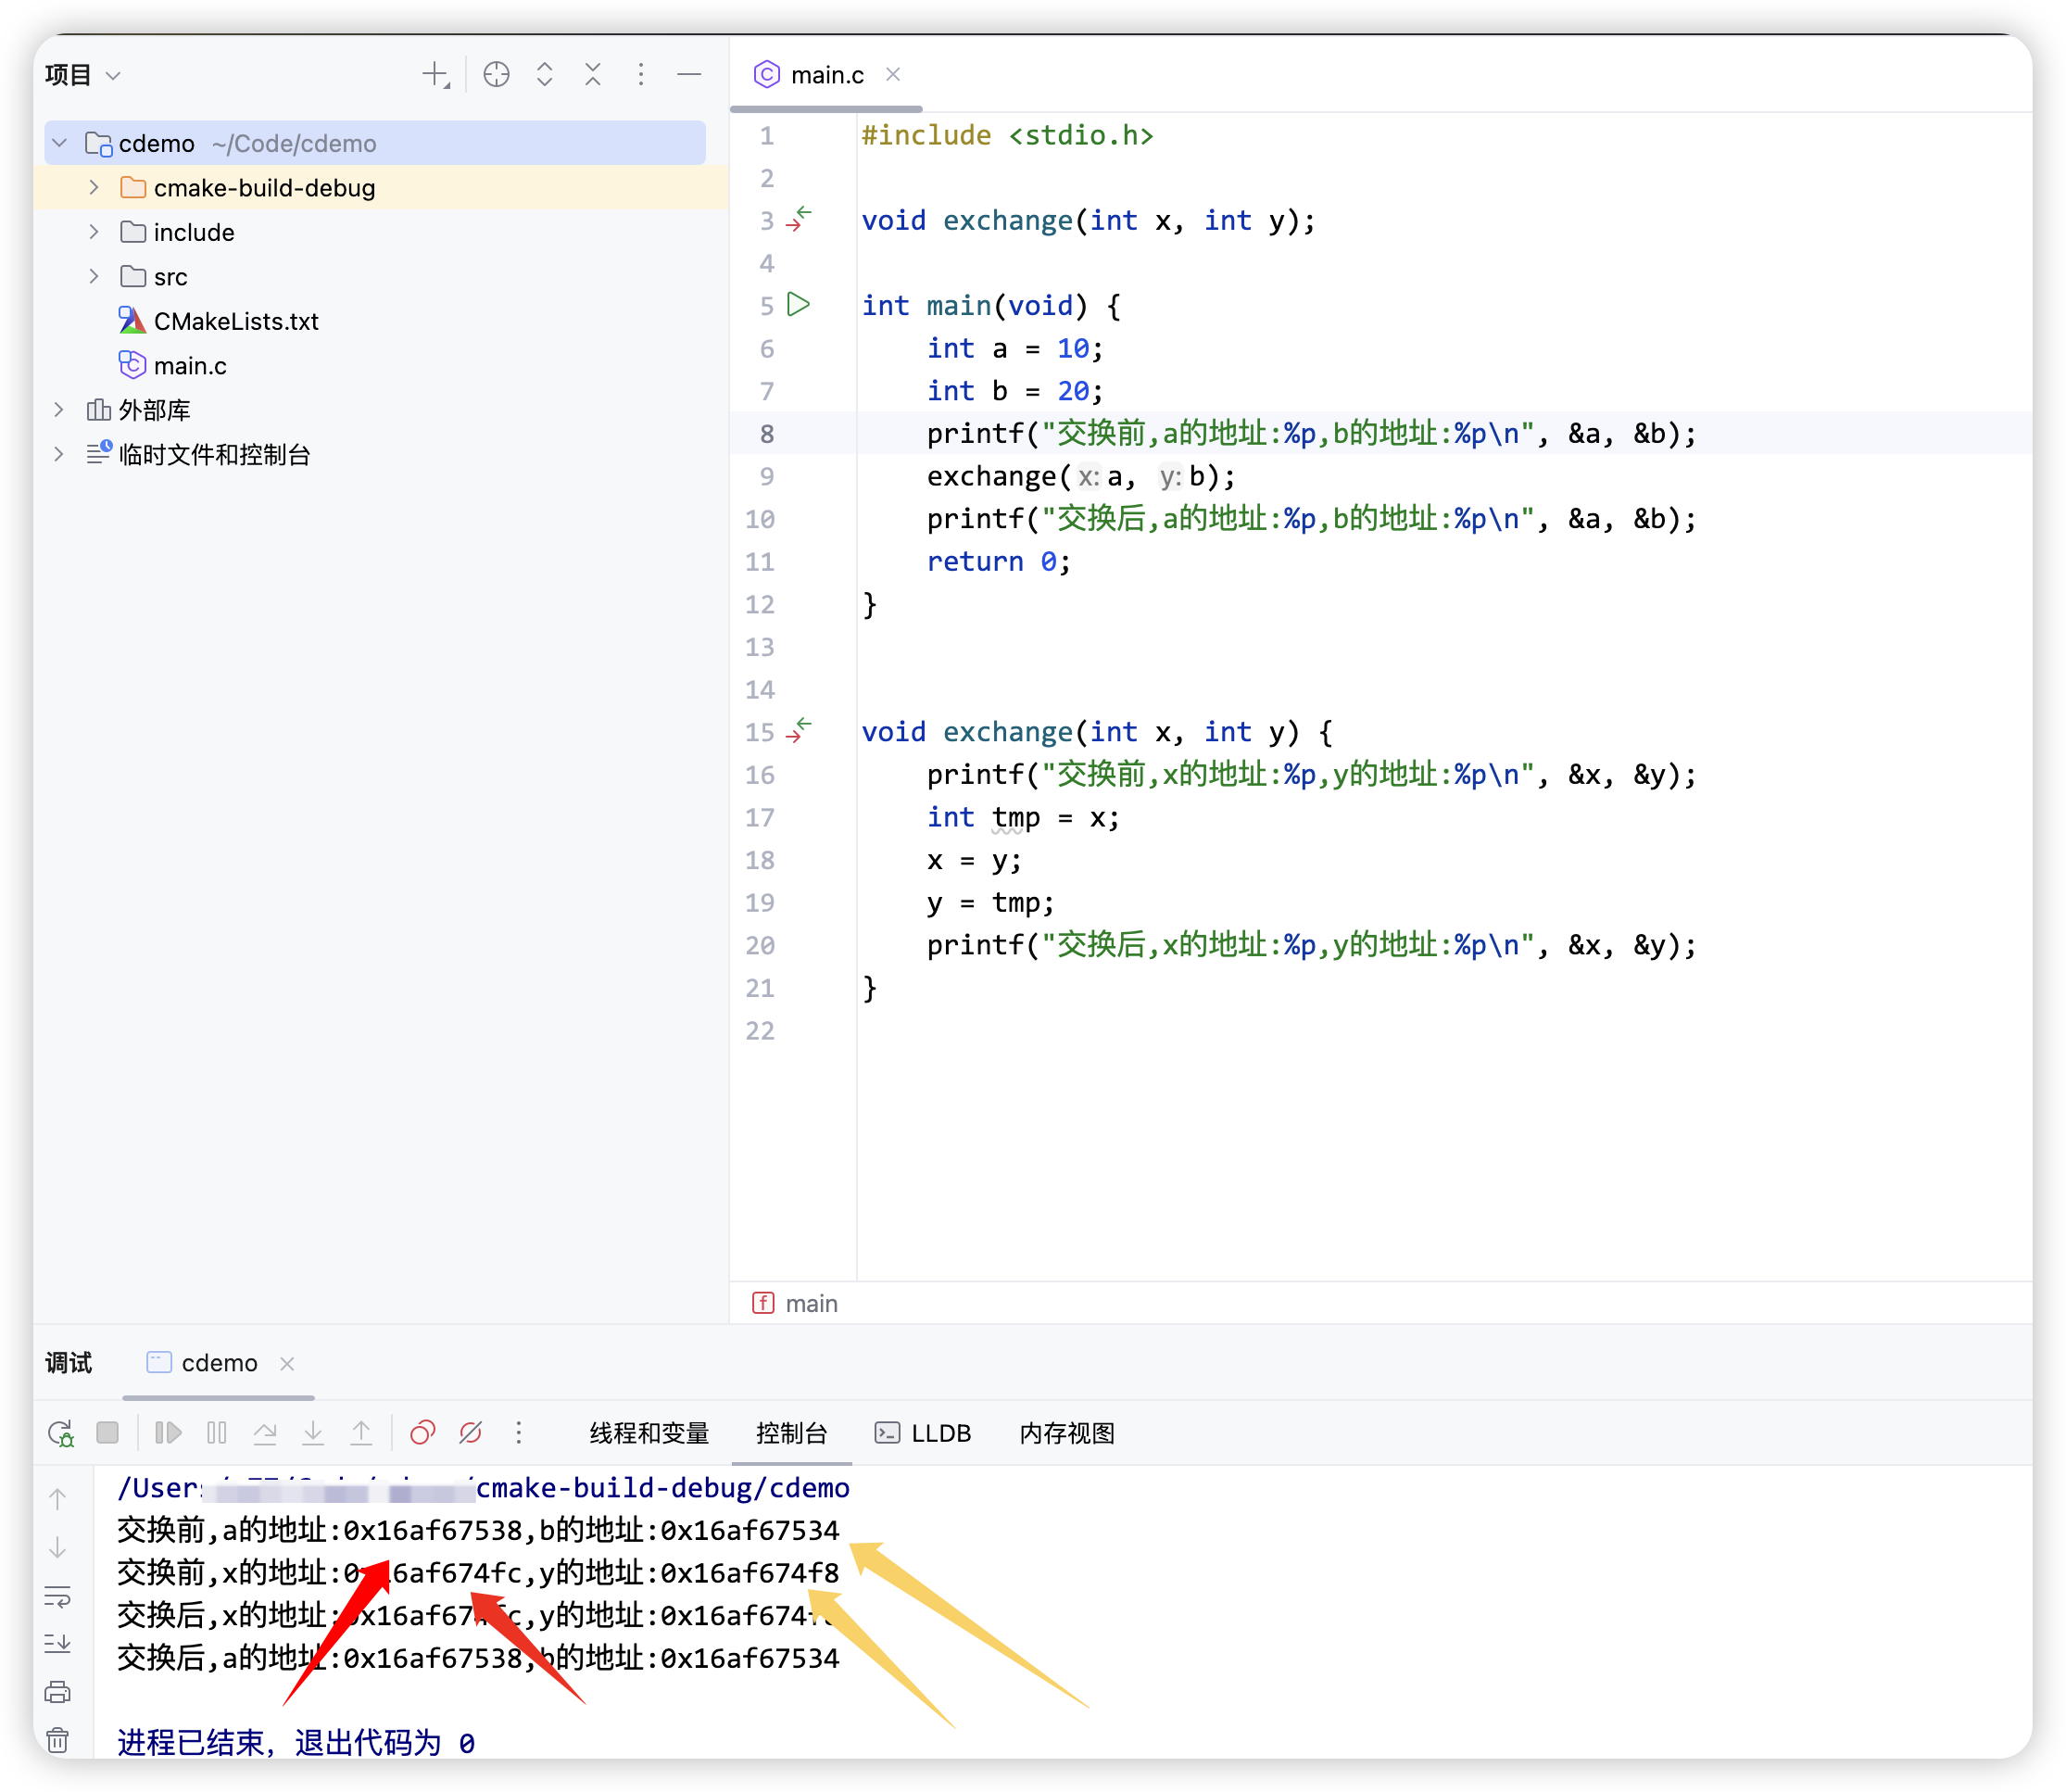Expand the include folder
Screen dimensions: 2066x1792
click(94, 232)
